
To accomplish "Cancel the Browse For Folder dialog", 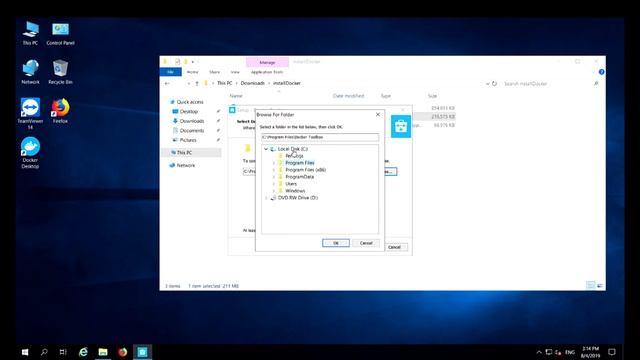I will coord(366,243).
